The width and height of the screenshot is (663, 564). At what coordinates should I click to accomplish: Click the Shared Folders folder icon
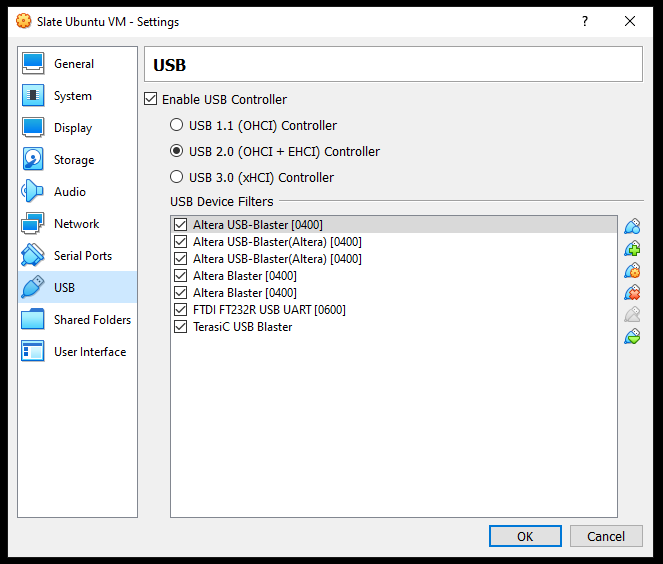[33, 319]
